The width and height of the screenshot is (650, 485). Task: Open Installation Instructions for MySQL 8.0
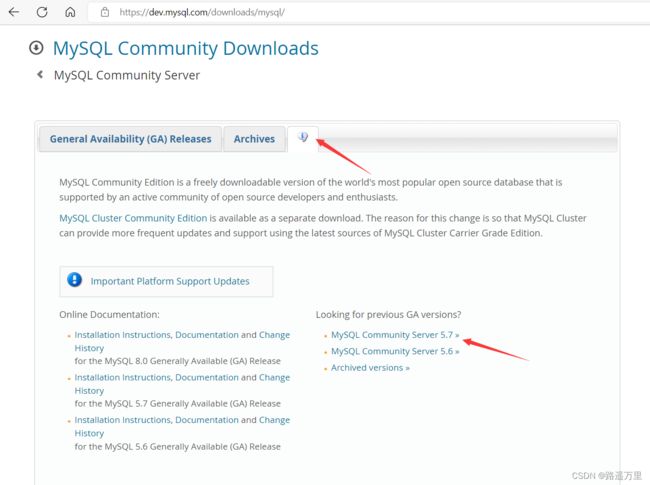click(x=123, y=335)
